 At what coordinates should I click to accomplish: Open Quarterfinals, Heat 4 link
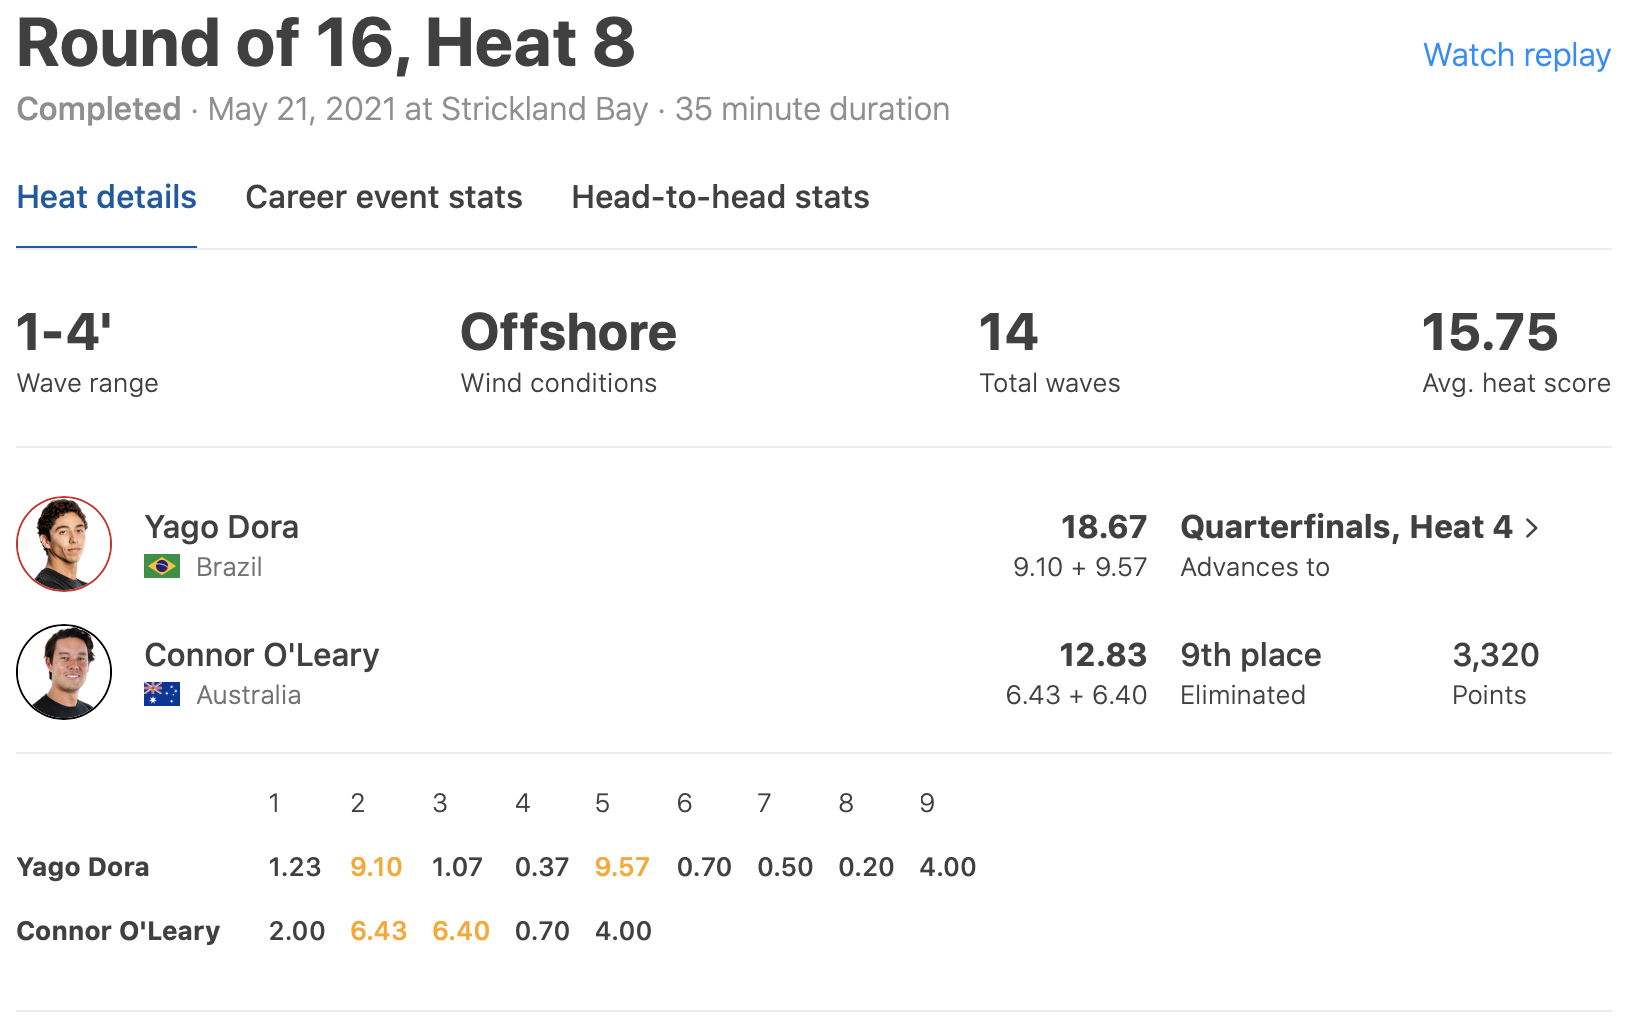(x=1346, y=527)
